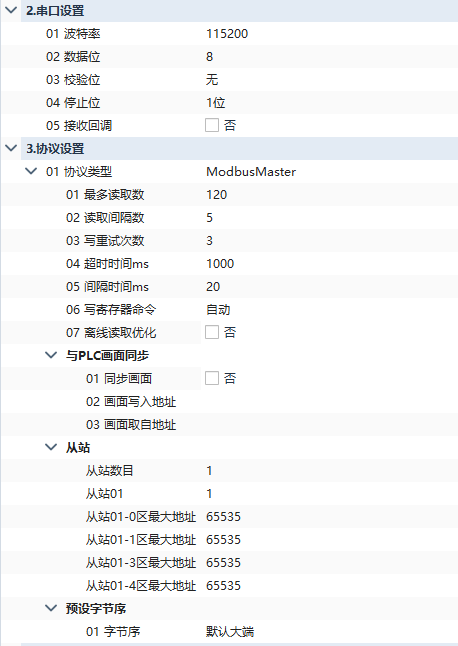Select the 从站01 row label
The width and height of the screenshot is (458, 646).
(x=104, y=494)
